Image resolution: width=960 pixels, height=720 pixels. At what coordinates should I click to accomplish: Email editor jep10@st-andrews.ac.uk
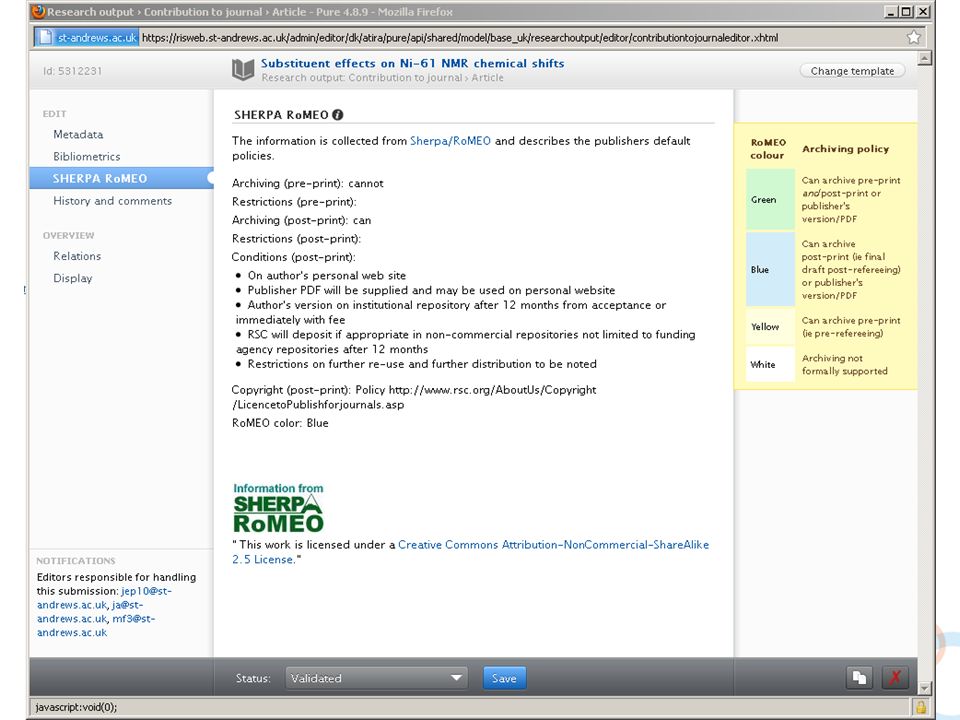(x=104, y=598)
